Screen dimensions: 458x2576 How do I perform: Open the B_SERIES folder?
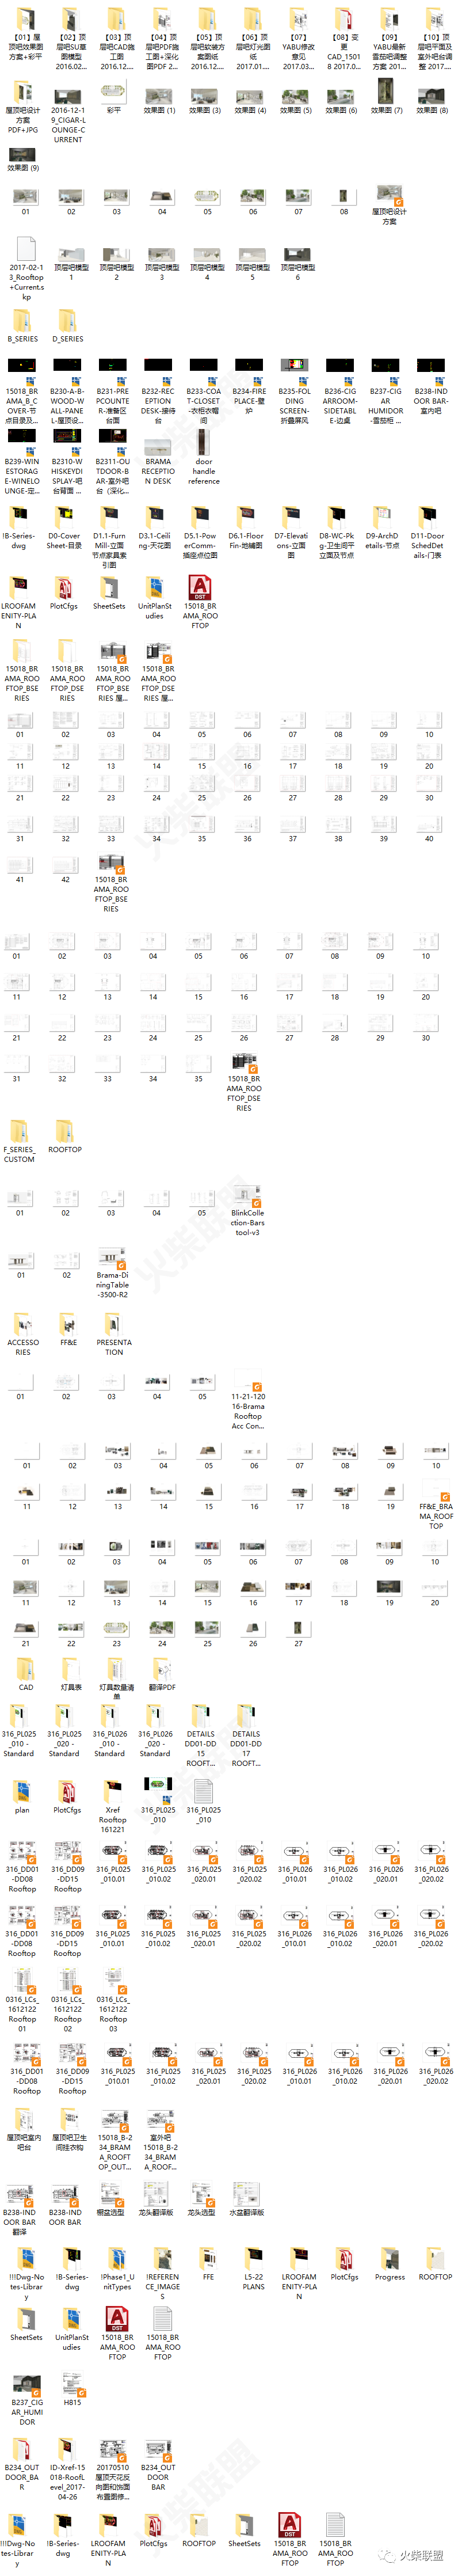click(x=22, y=326)
